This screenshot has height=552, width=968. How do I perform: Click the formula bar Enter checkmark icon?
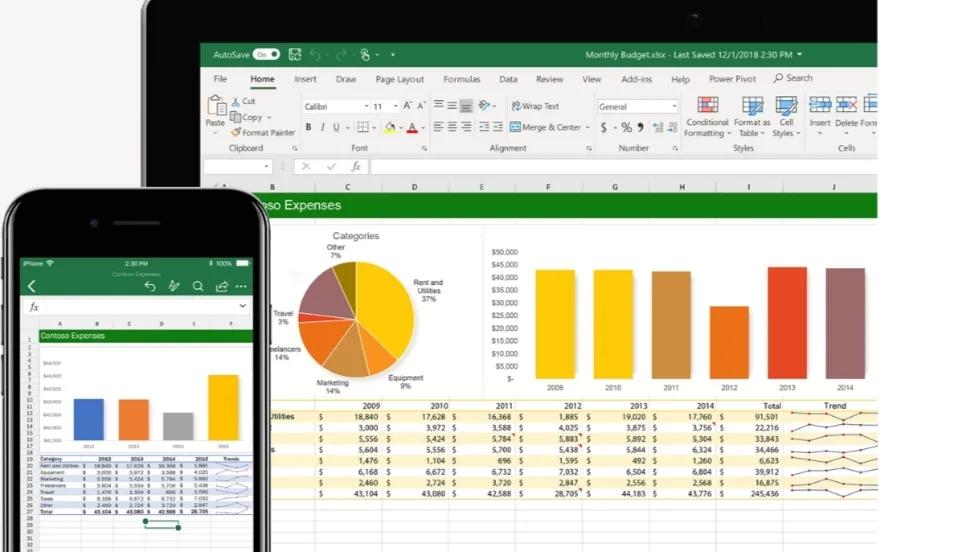point(332,166)
